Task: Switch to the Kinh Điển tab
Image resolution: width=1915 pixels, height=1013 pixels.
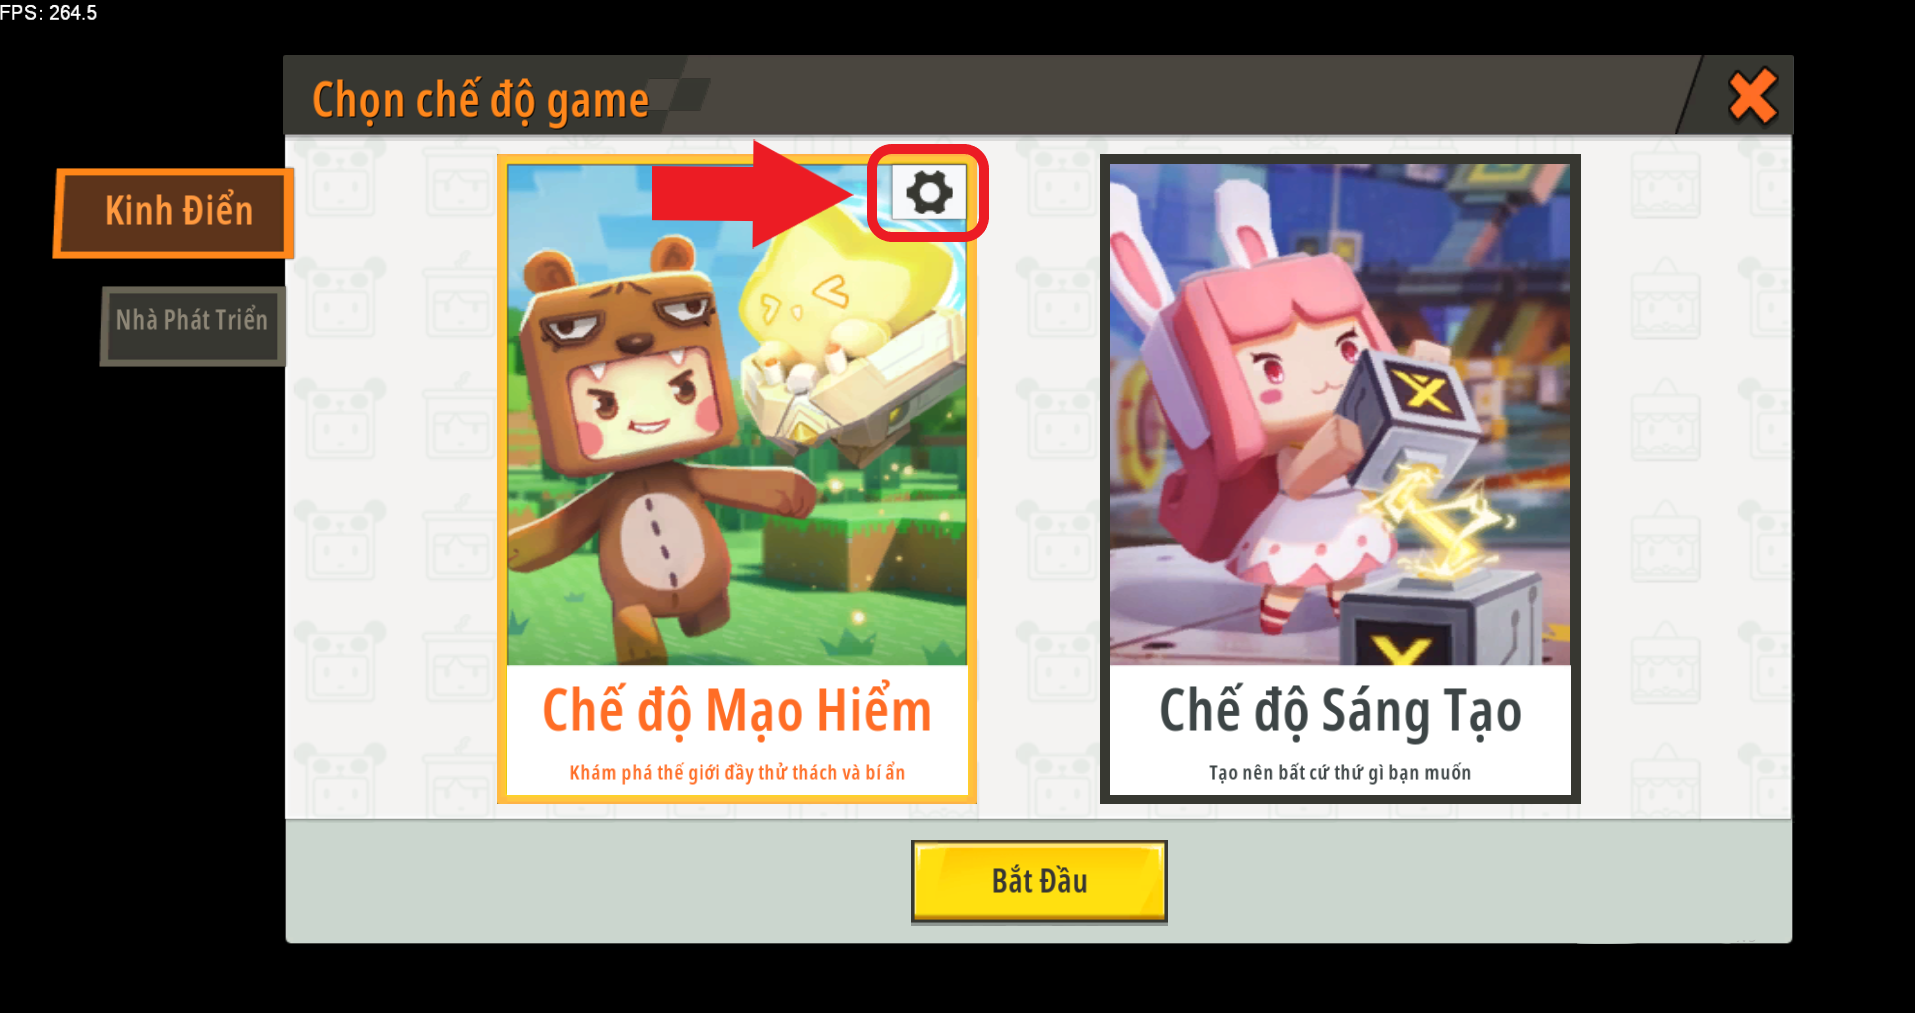Action: pyautogui.click(x=175, y=213)
